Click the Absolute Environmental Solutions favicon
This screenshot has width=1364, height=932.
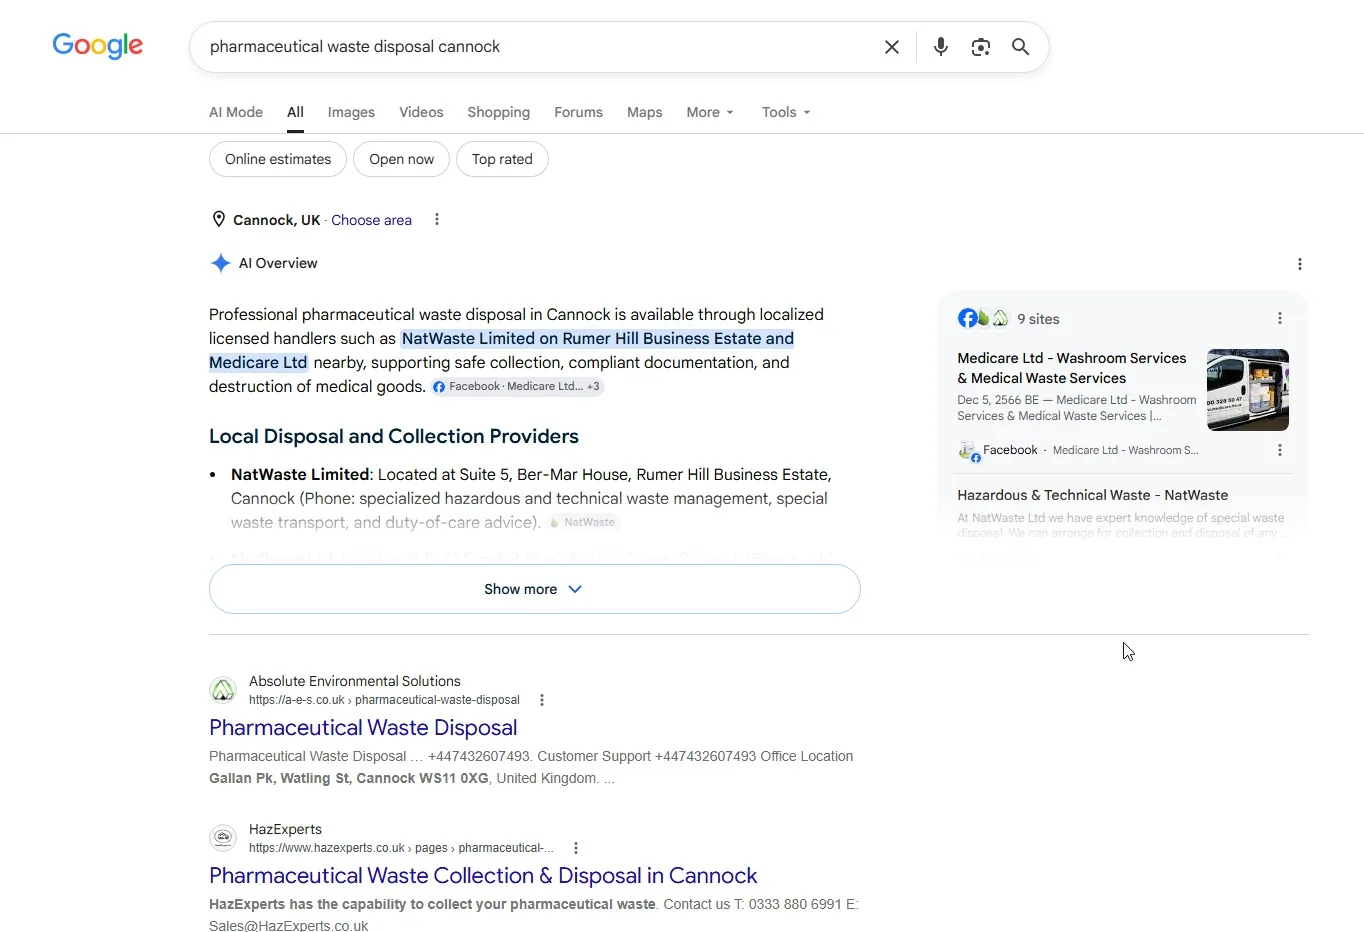[x=223, y=690]
